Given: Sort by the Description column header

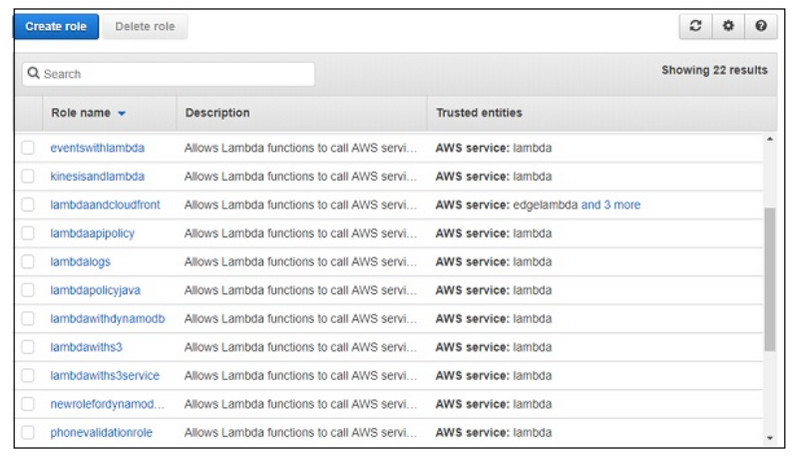Looking at the screenshot, I should (x=217, y=113).
